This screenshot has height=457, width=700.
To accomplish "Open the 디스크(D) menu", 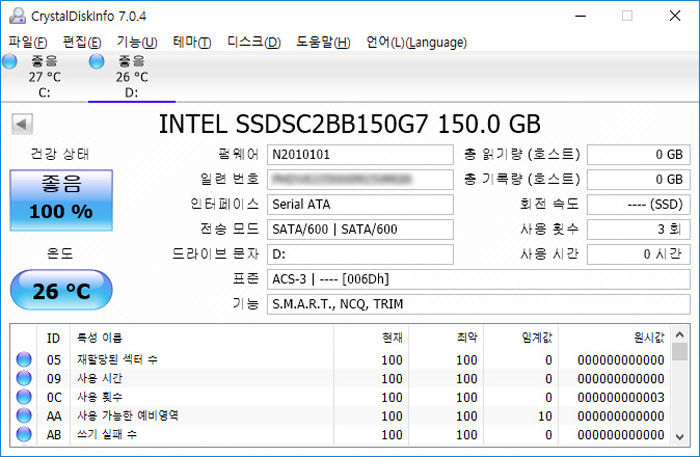I will click(254, 42).
